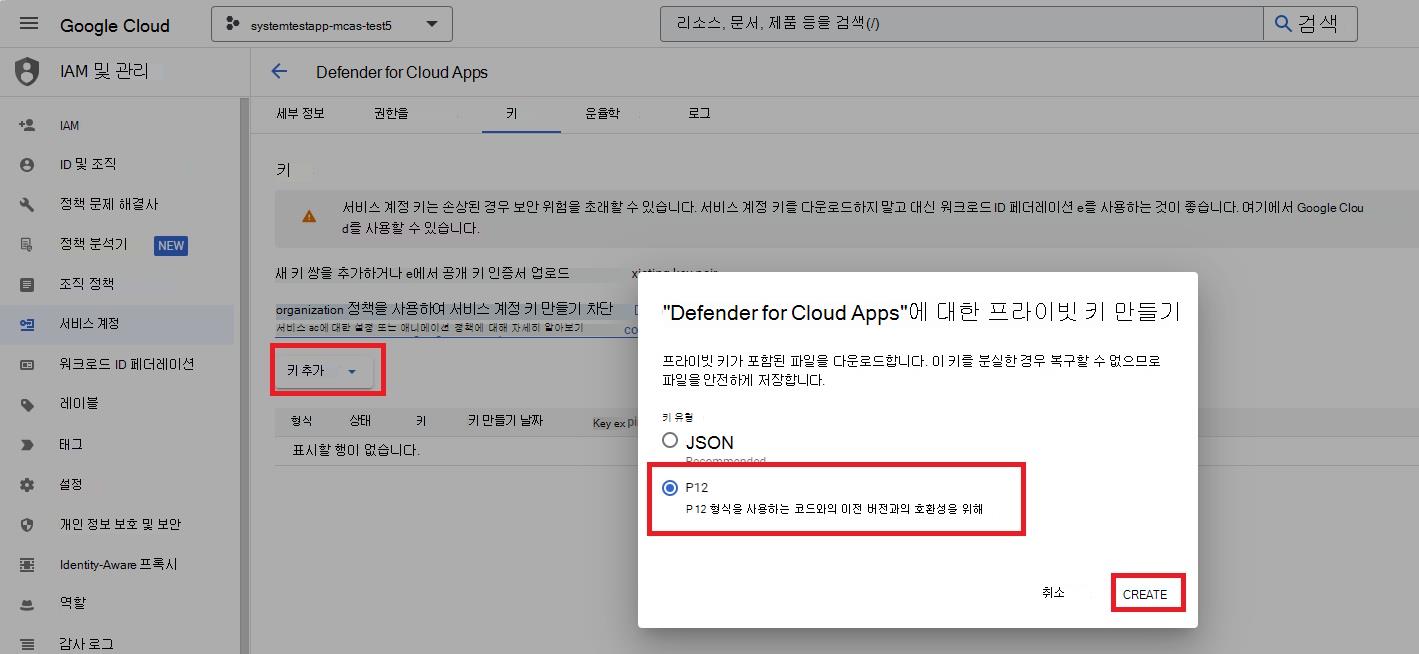
Task: Click the warning triangle icon
Action: (x=309, y=215)
